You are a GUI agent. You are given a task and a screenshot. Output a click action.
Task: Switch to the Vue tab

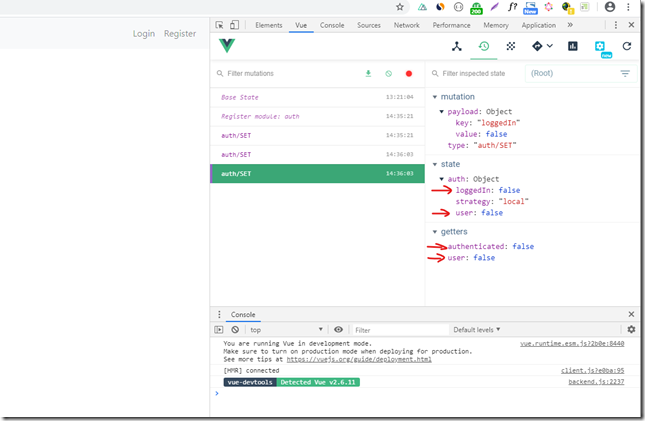(x=301, y=25)
